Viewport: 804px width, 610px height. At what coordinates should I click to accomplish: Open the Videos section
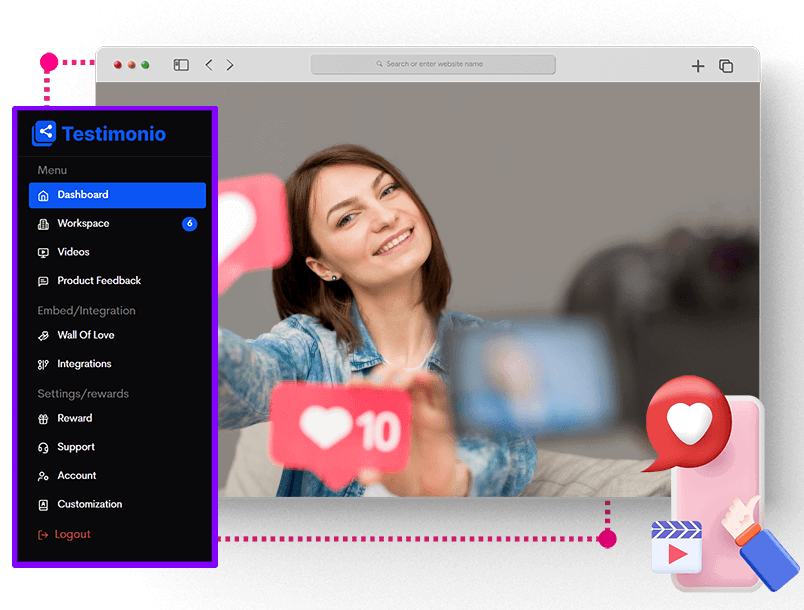(x=73, y=252)
